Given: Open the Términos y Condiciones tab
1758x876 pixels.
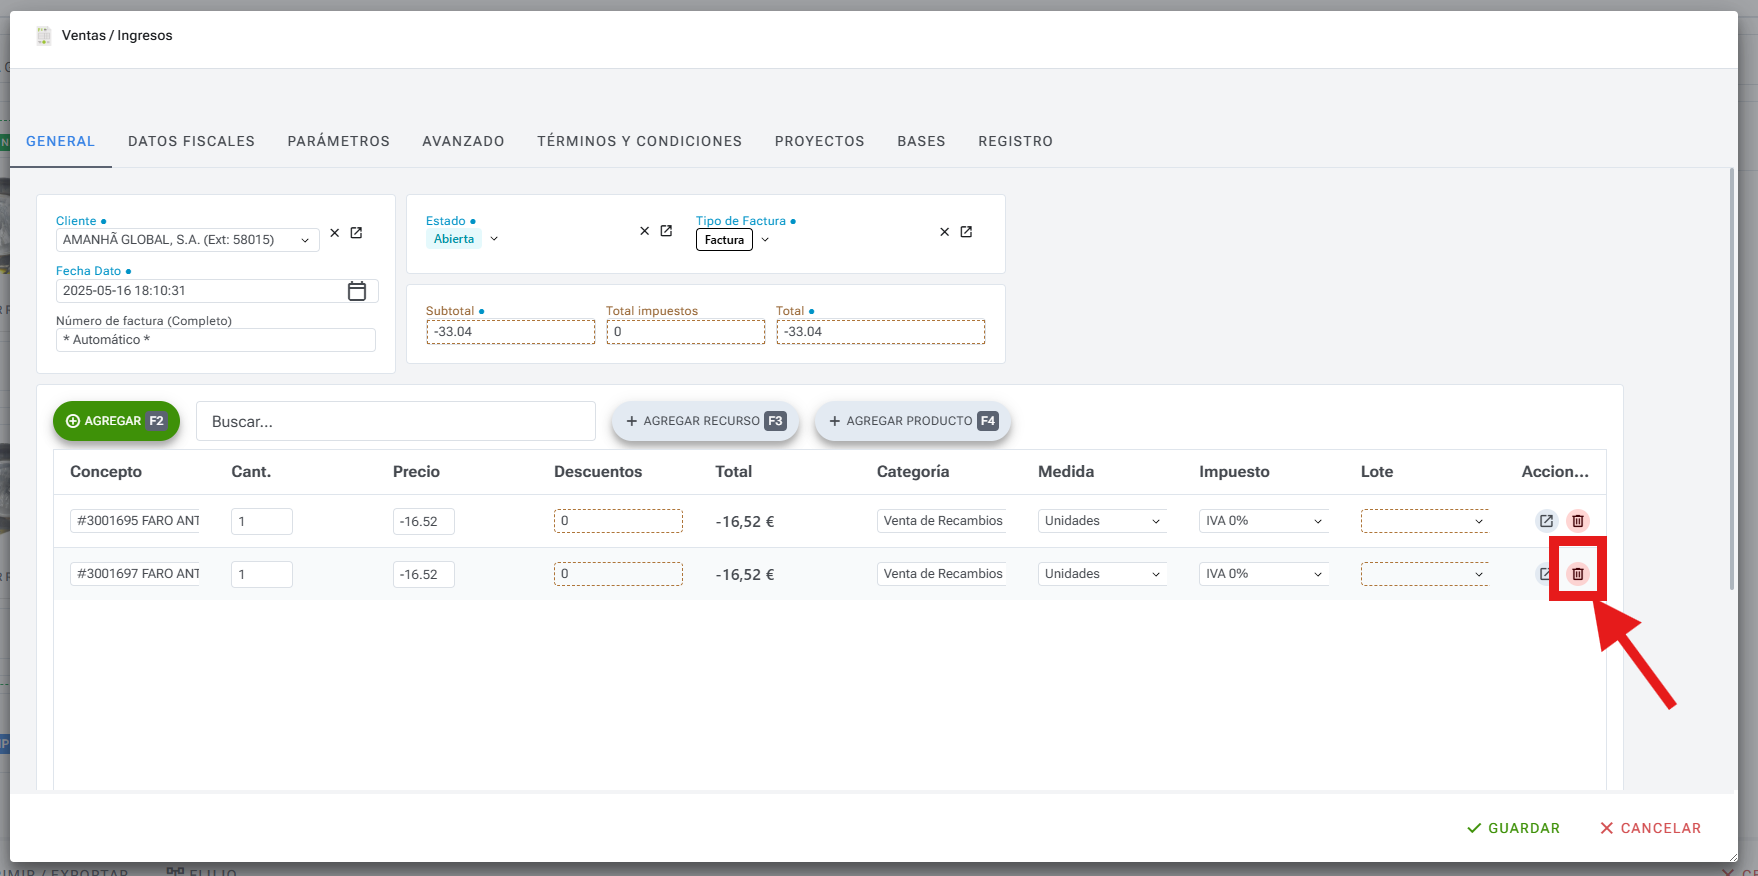Looking at the screenshot, I should tap(639, 141).
